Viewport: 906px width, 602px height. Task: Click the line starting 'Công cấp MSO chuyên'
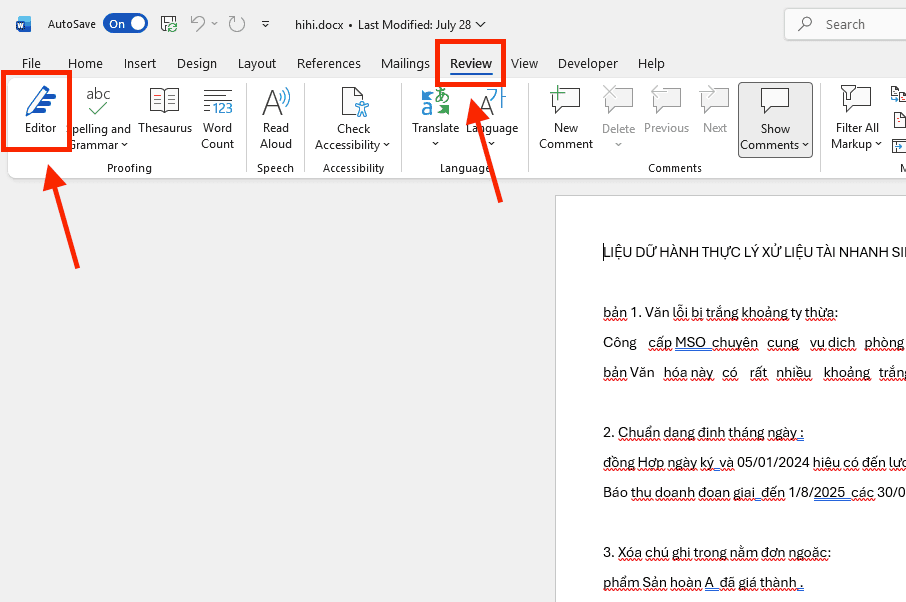(754, 343)
